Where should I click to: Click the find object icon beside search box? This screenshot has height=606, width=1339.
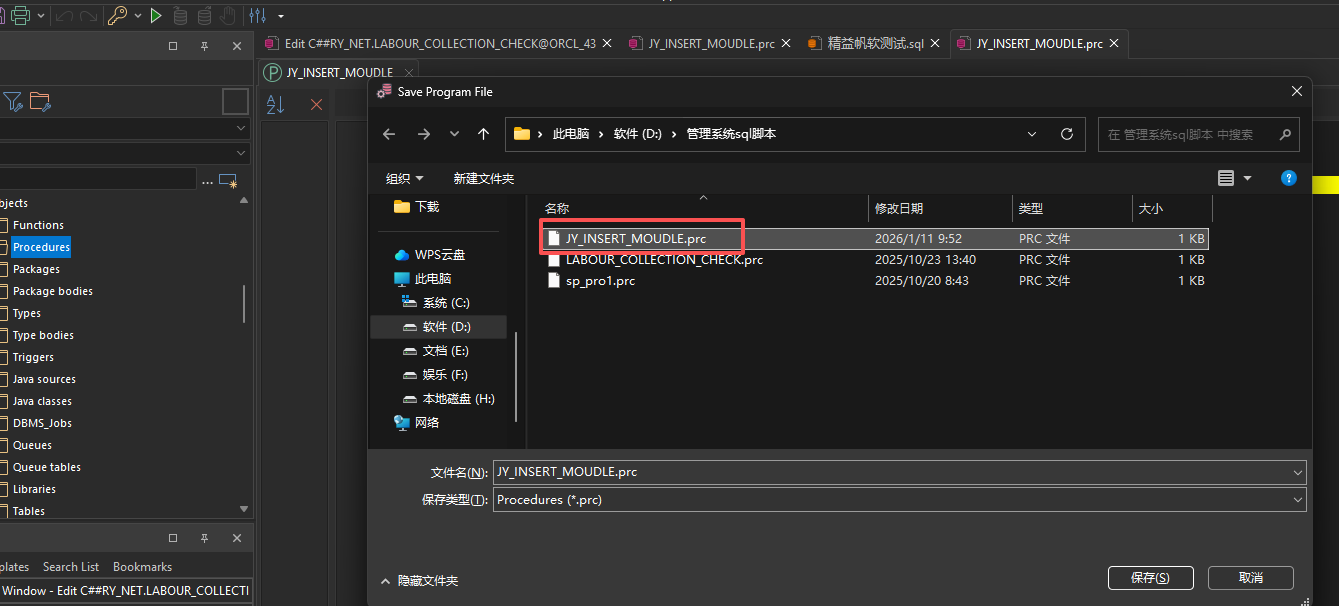tap(228, 181)
